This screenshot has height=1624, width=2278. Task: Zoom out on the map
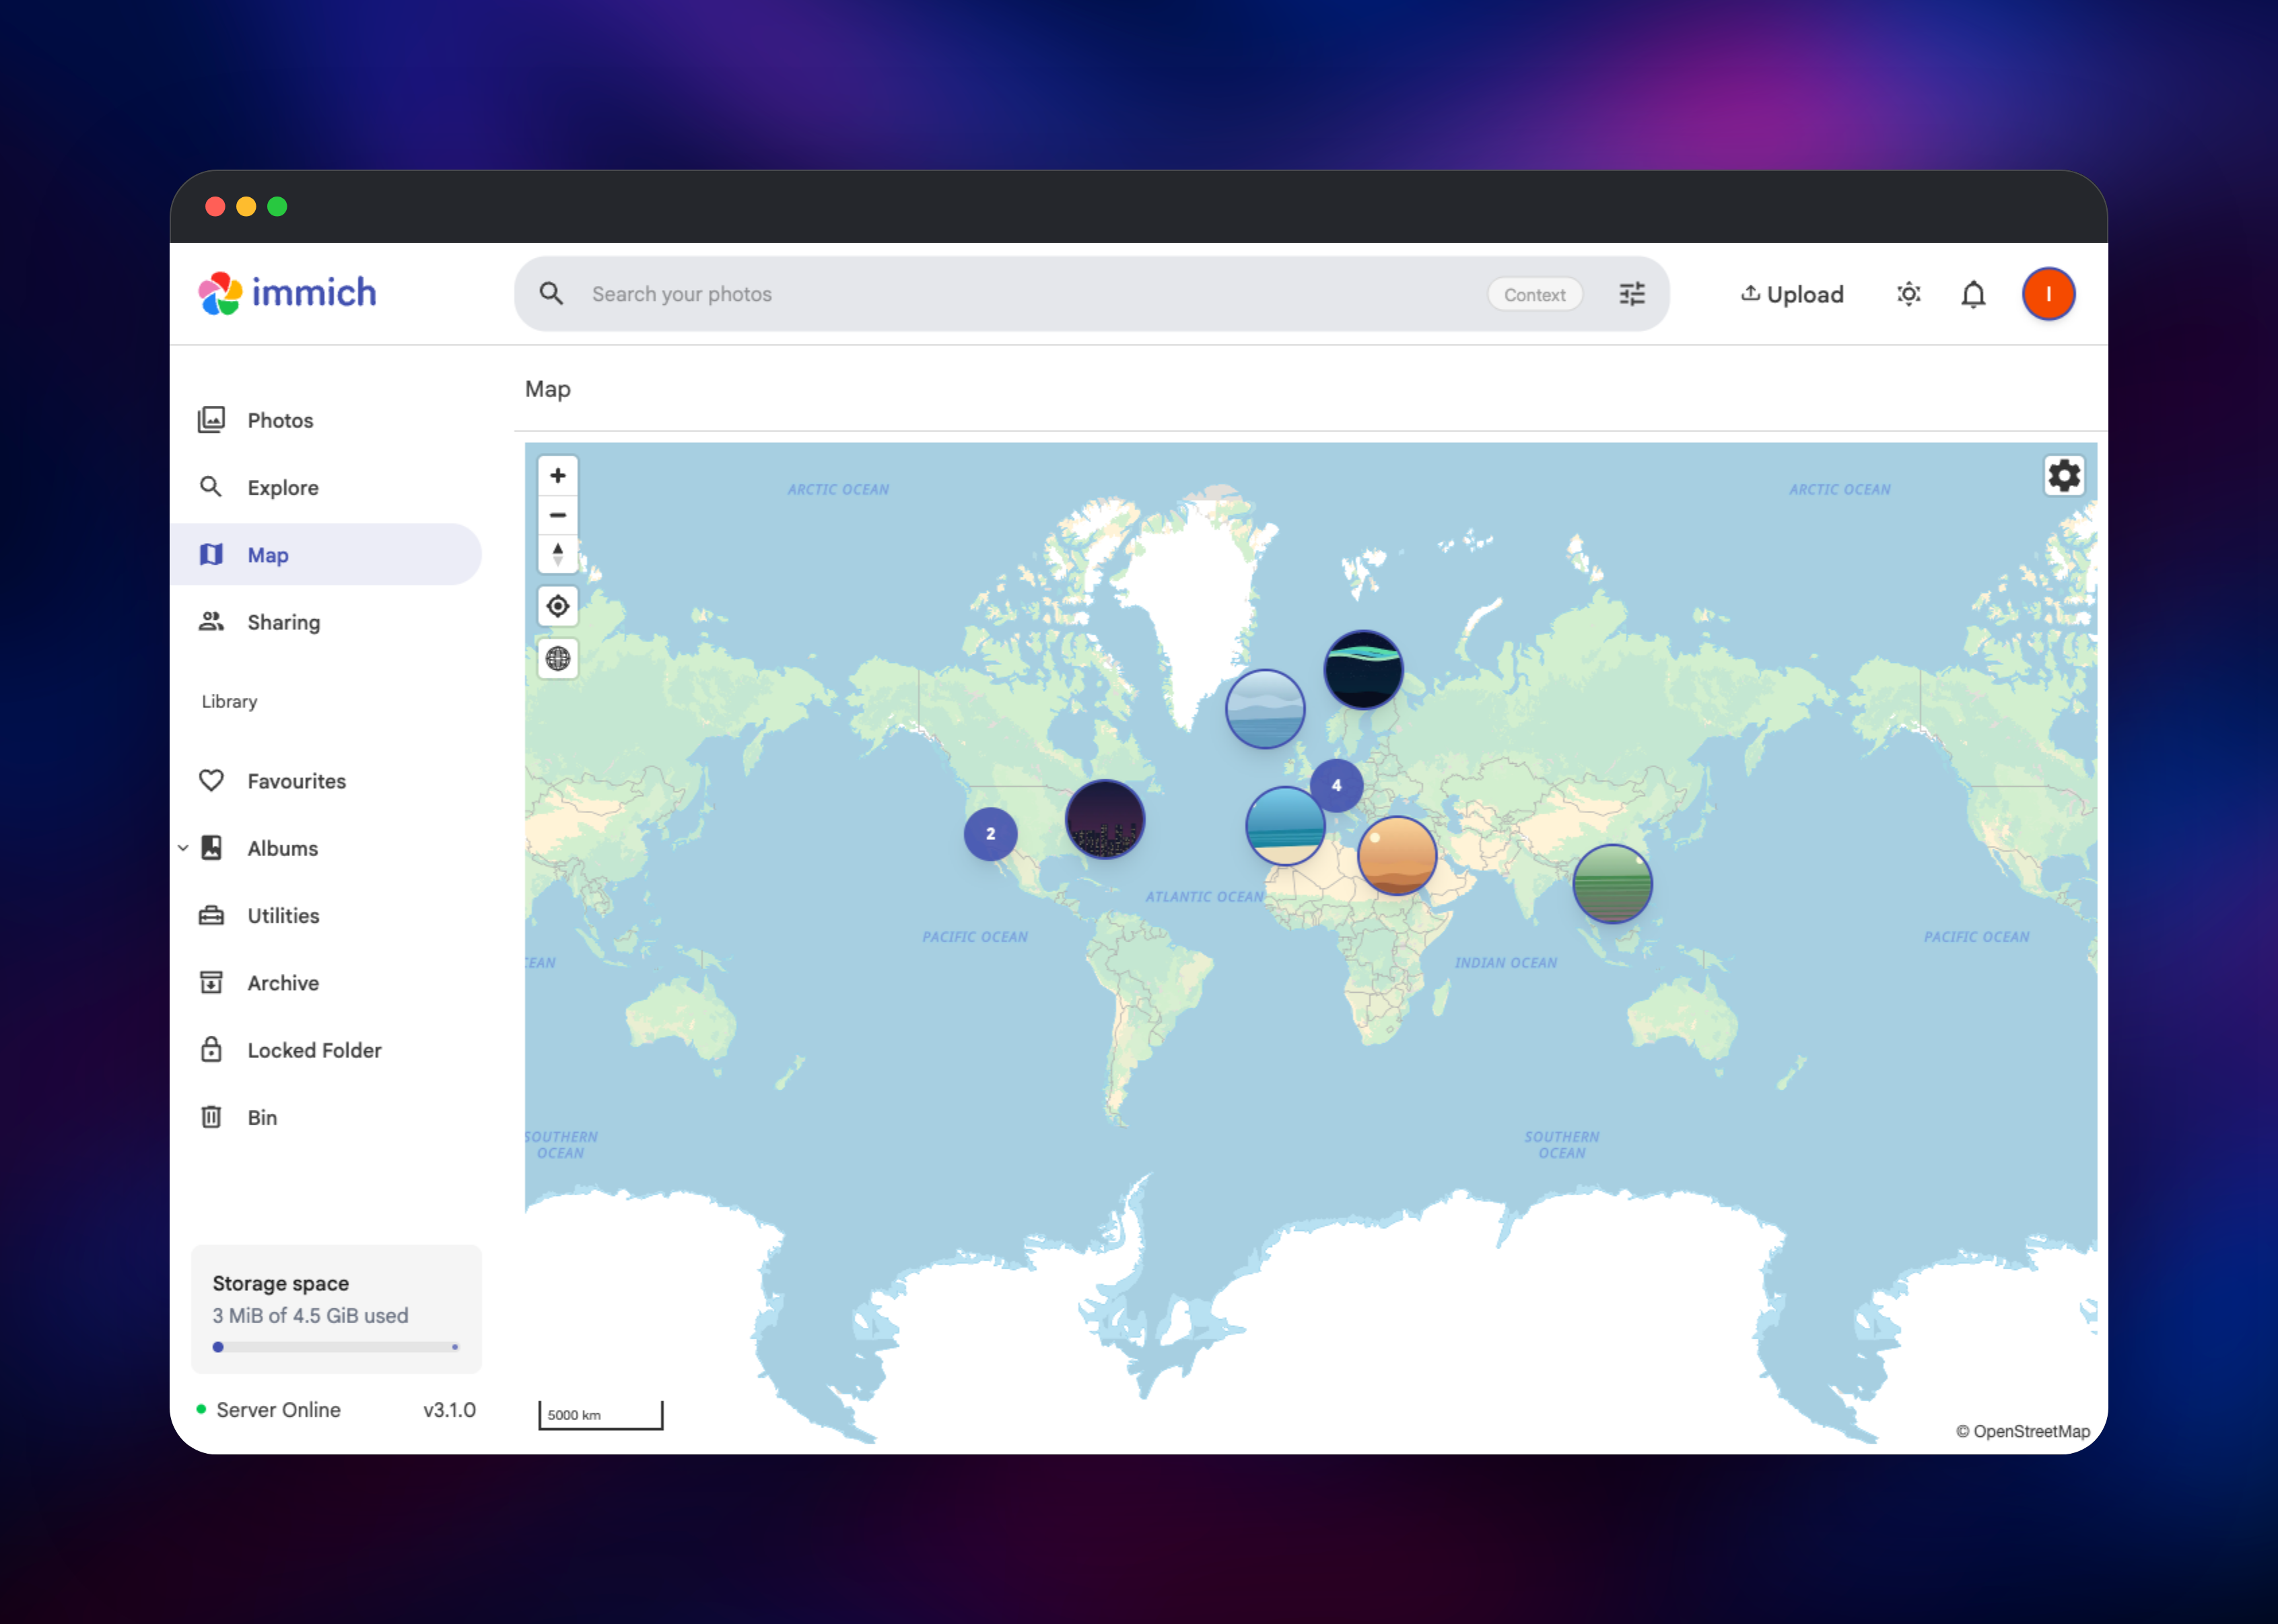point(558,515)
